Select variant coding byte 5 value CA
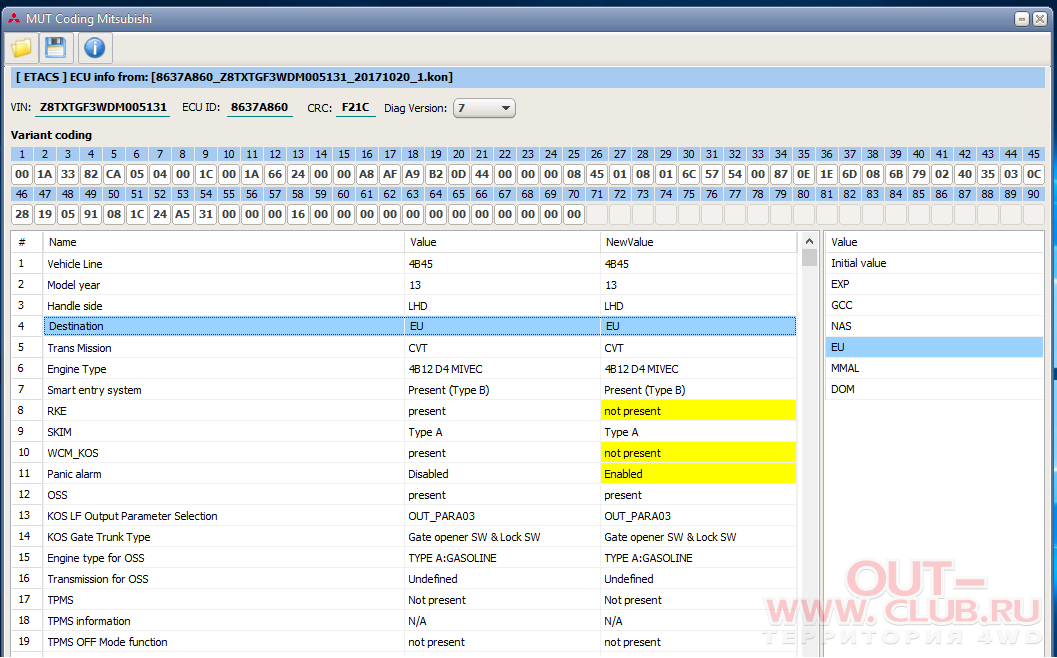Image resolution: width=1057 pixels, height=658 pixels. pyautogui.click(x=114, y=175)
